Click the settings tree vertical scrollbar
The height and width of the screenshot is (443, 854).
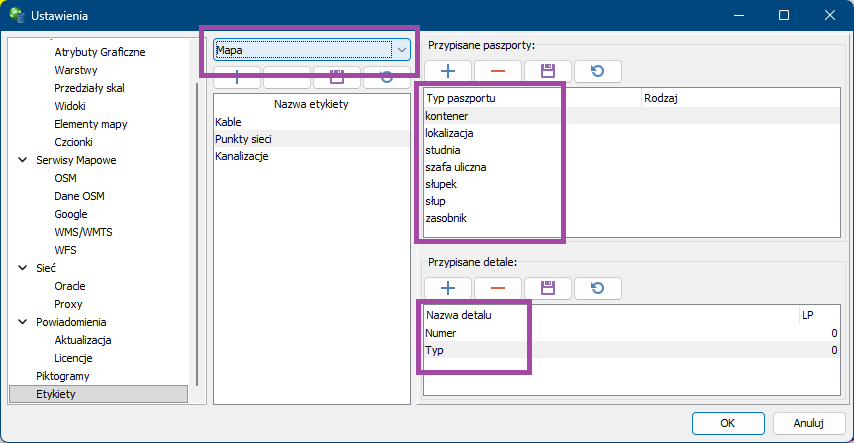[x=197, y=230]
